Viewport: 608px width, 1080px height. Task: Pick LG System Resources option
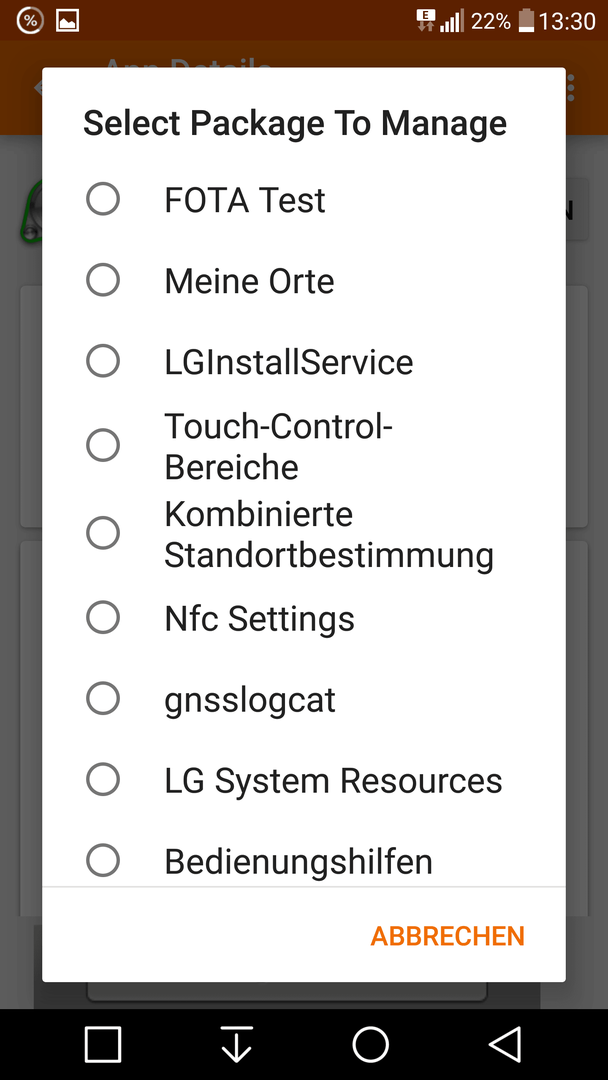coord(304,780)
